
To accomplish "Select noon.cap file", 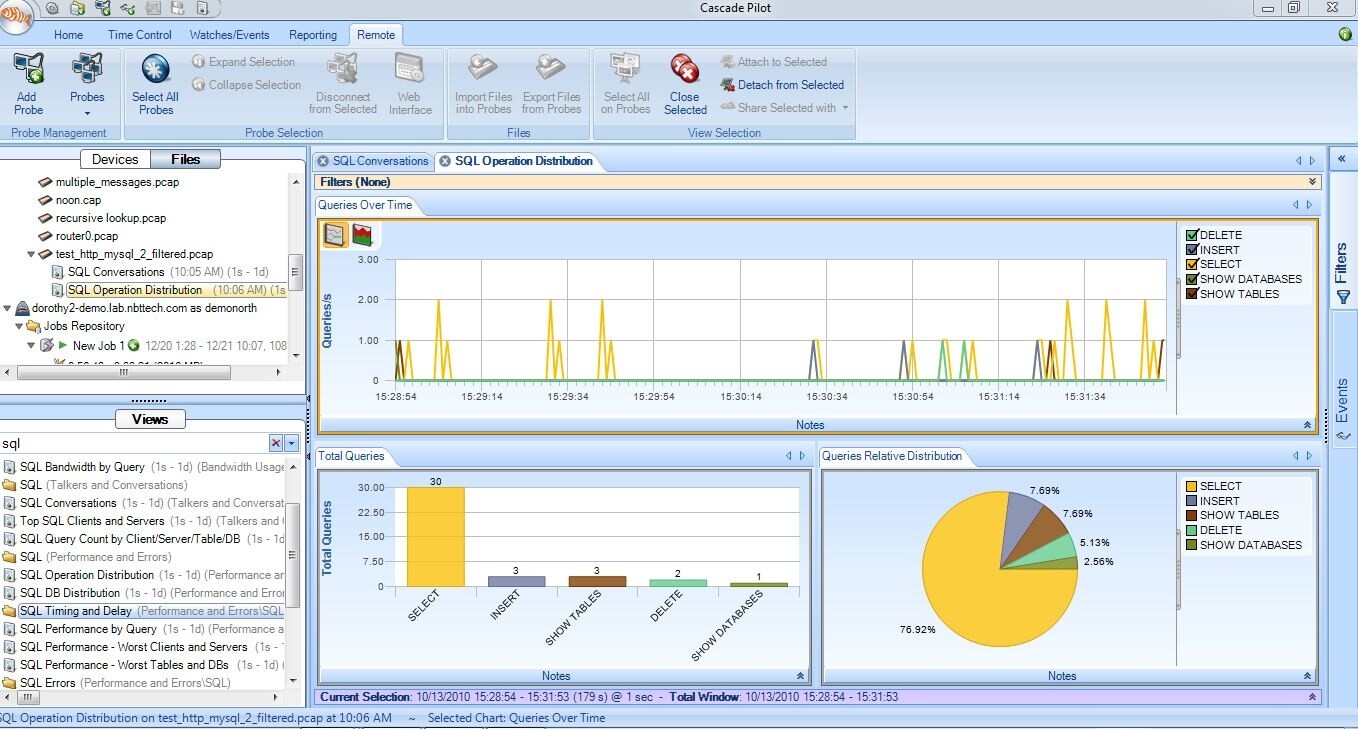I will 78,200.
